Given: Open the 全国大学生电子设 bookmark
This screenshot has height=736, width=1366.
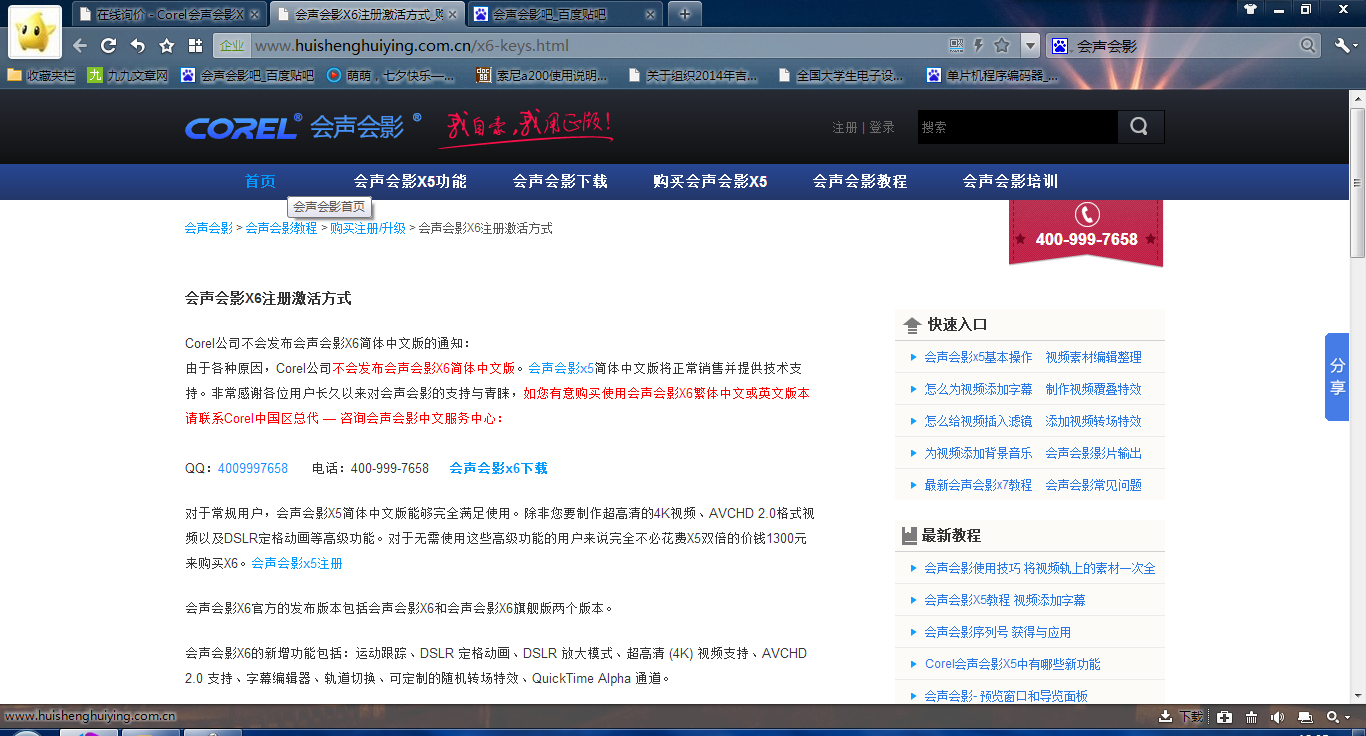Looking at the screenshot, I should click(841, 75).
